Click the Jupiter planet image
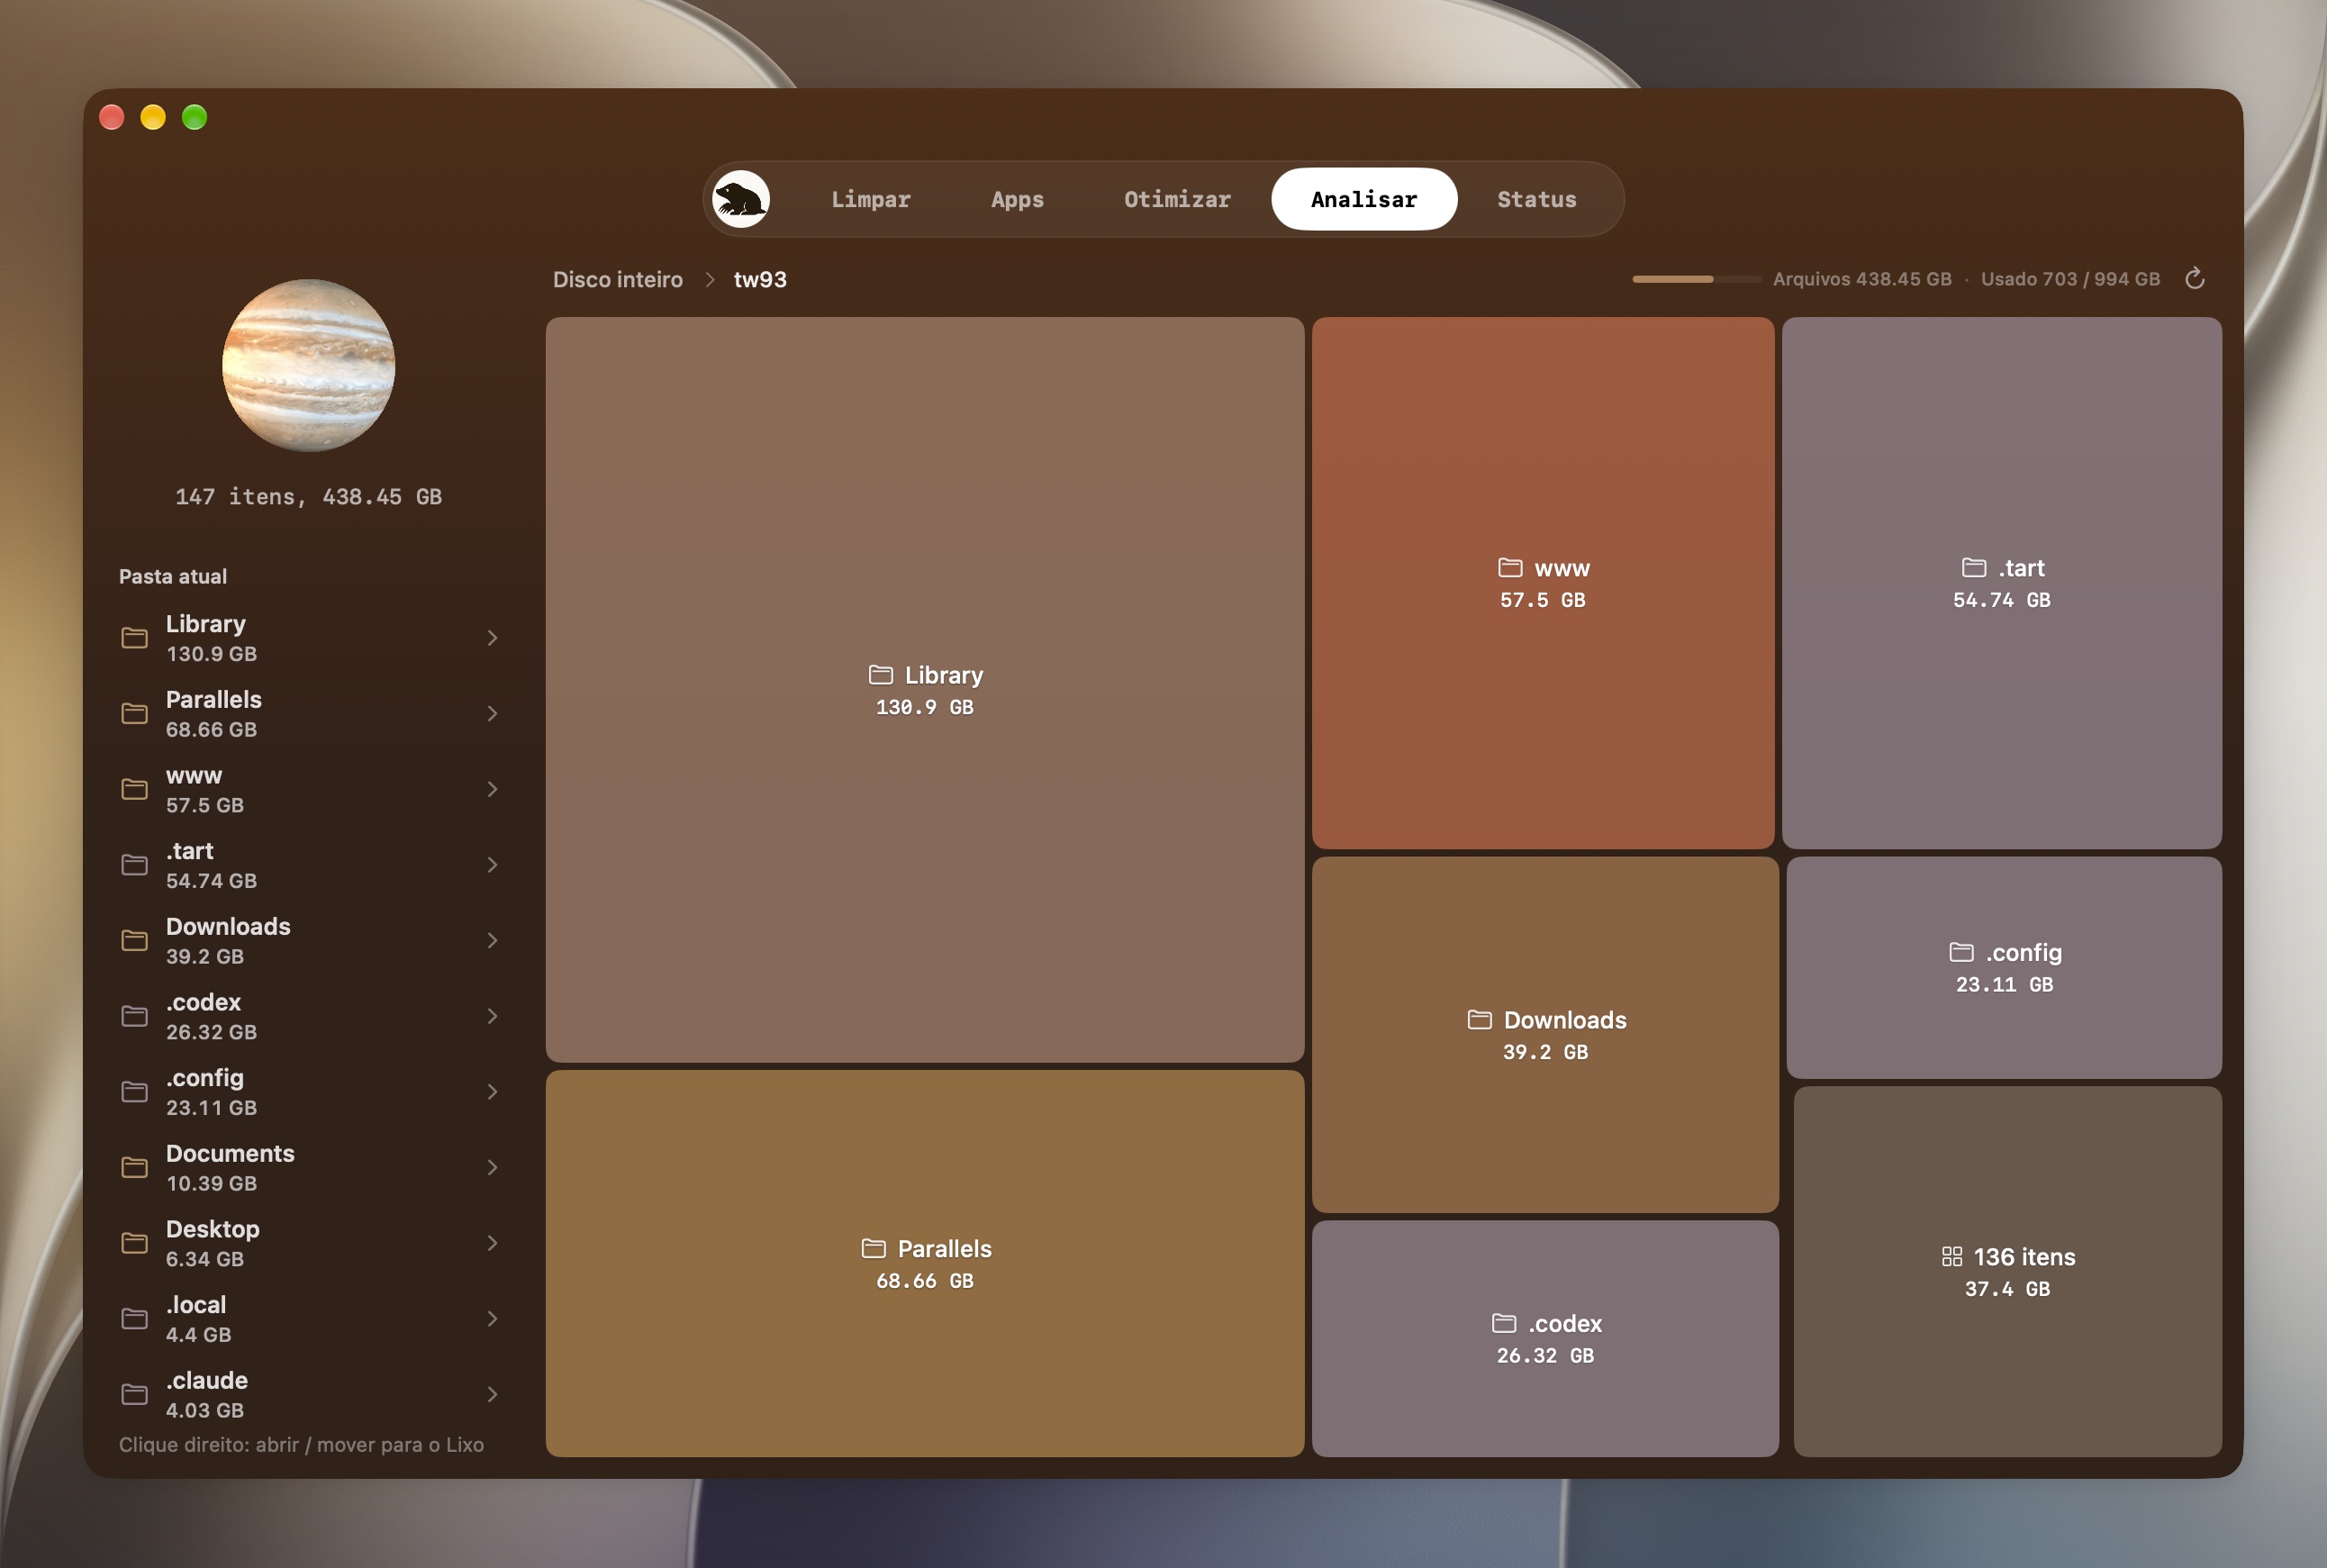 [x=309, y=365]
